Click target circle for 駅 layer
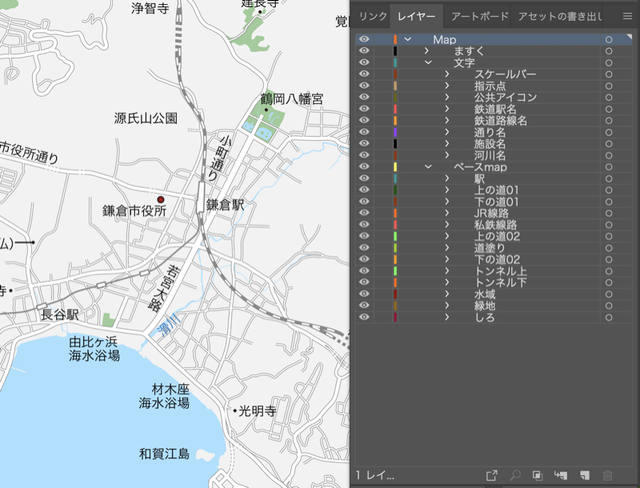 (x=609, y=178)
